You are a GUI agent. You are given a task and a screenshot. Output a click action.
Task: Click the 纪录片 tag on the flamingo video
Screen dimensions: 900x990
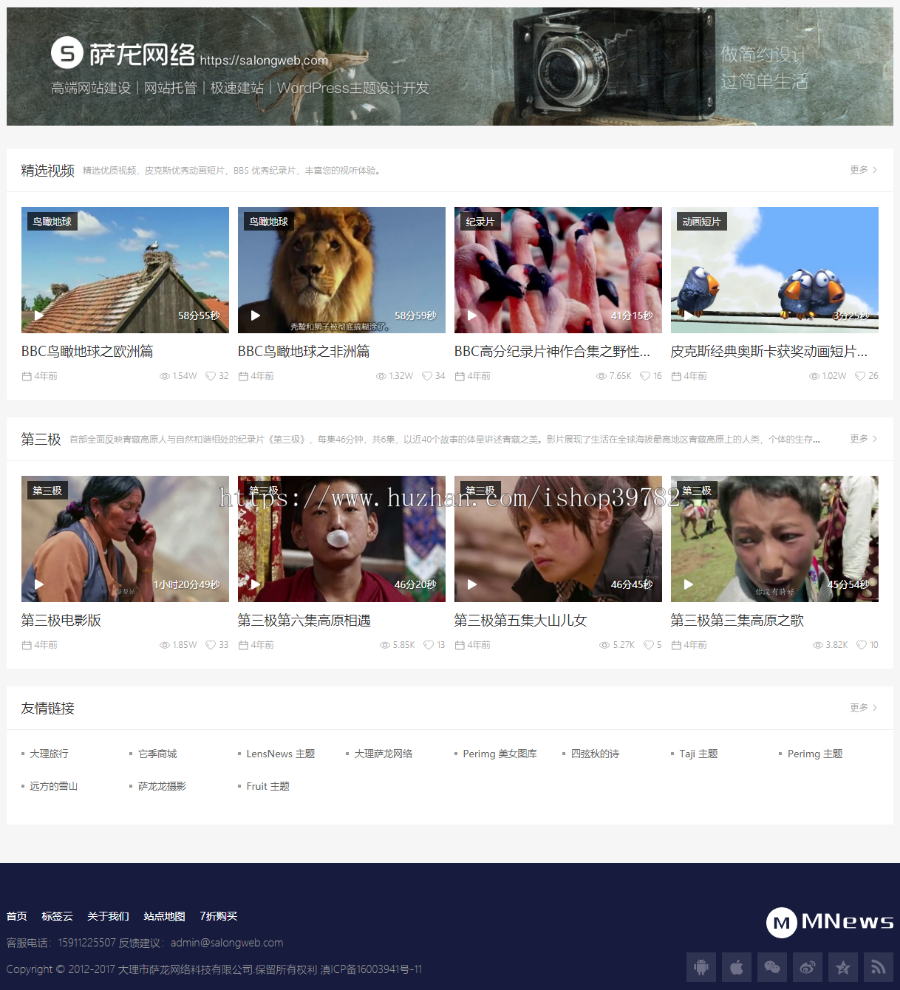[480, 222]
